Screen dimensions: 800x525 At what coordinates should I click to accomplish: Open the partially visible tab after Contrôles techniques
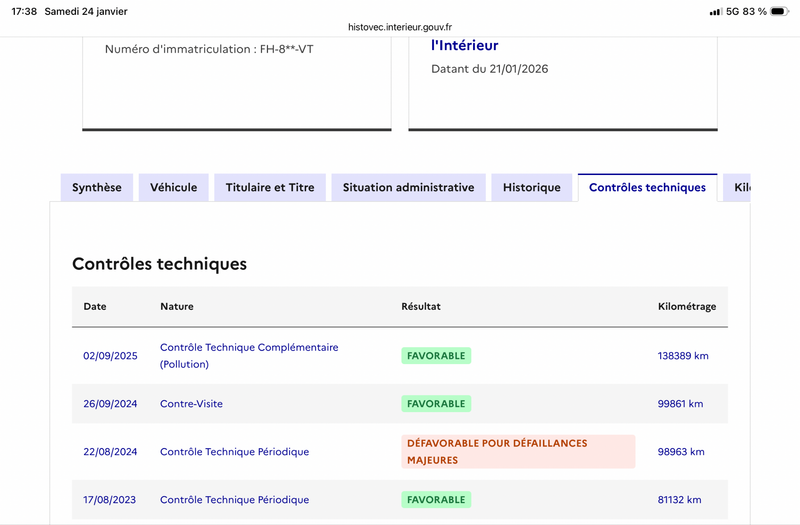tap(739, 188)
